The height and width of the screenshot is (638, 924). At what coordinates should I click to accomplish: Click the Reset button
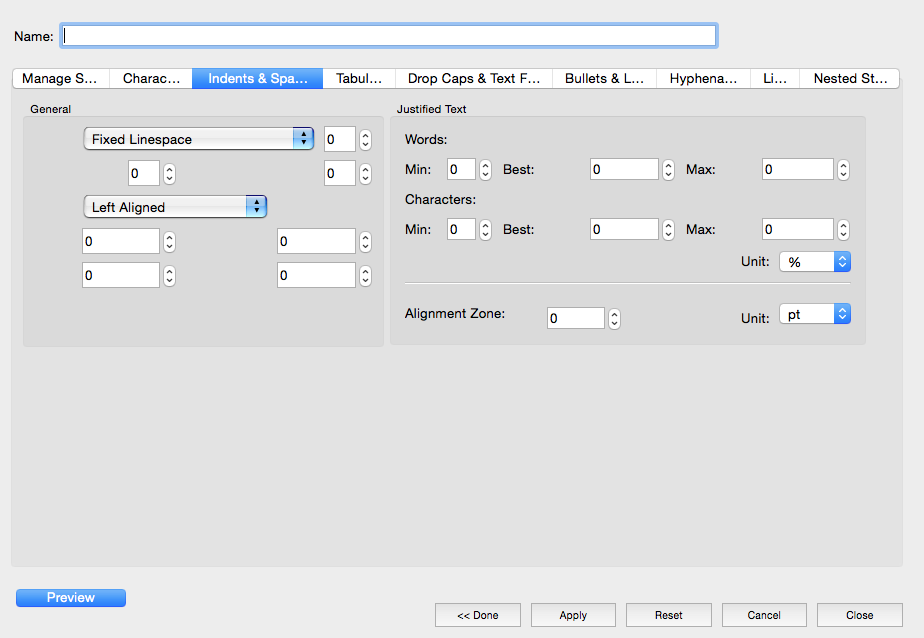click(x=668, y=615)
